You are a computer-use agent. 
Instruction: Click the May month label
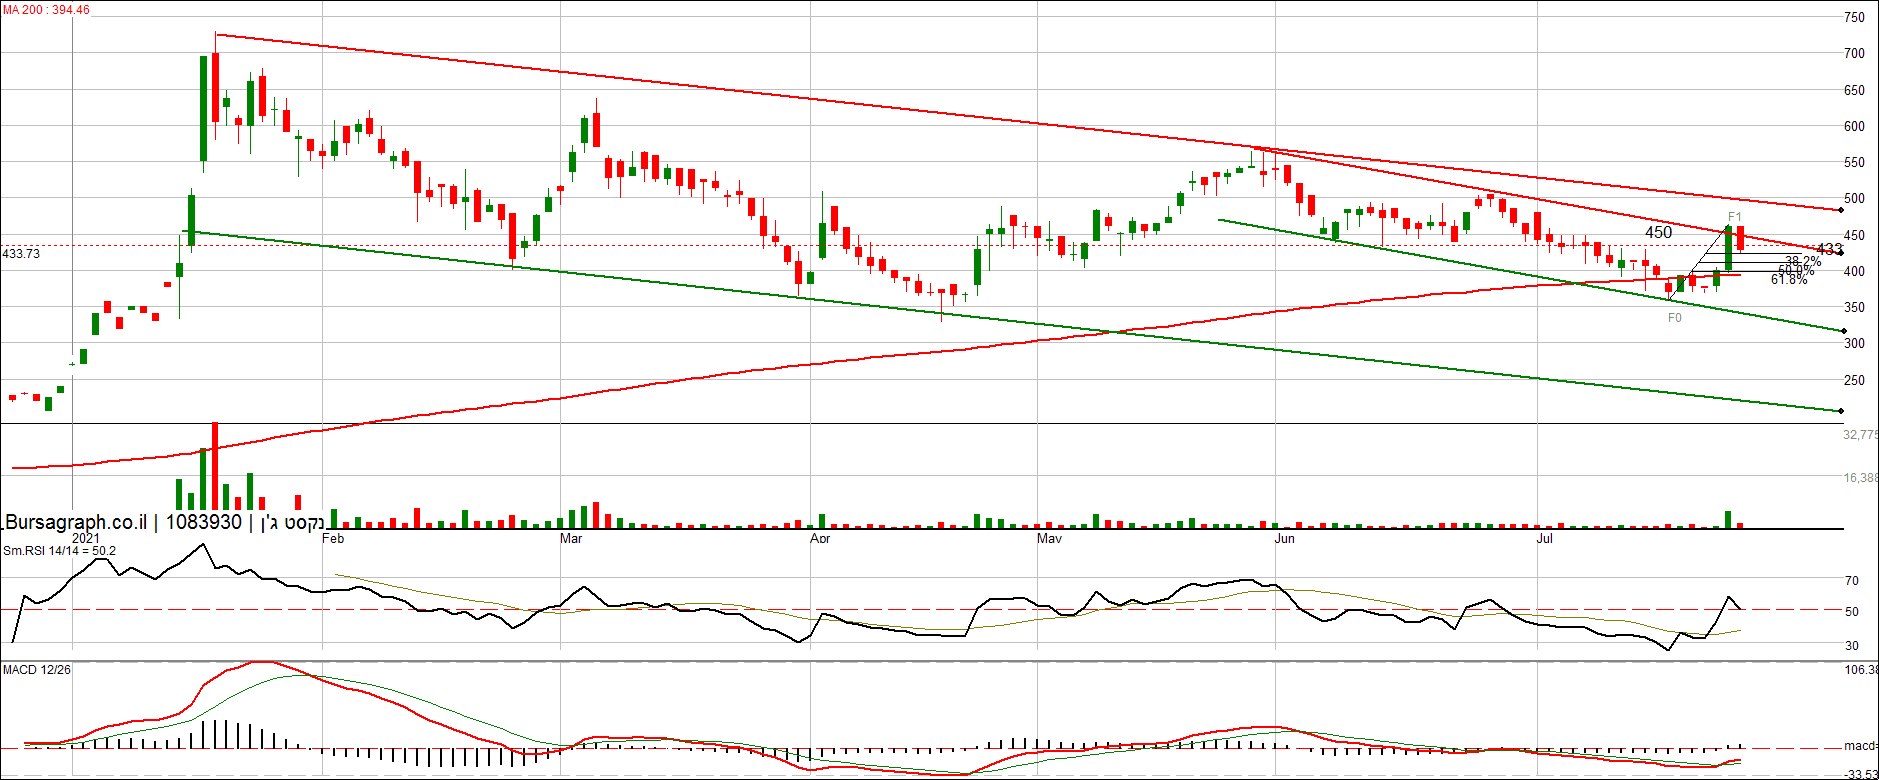1049,539
